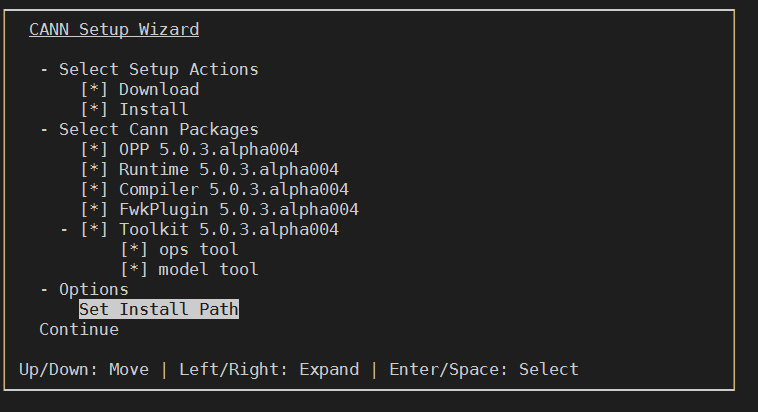Viewport: 758px width, 412px height.
Task: Uncheck the Runtime 5.0.3.alpha004 package
Action: point(94,170)
